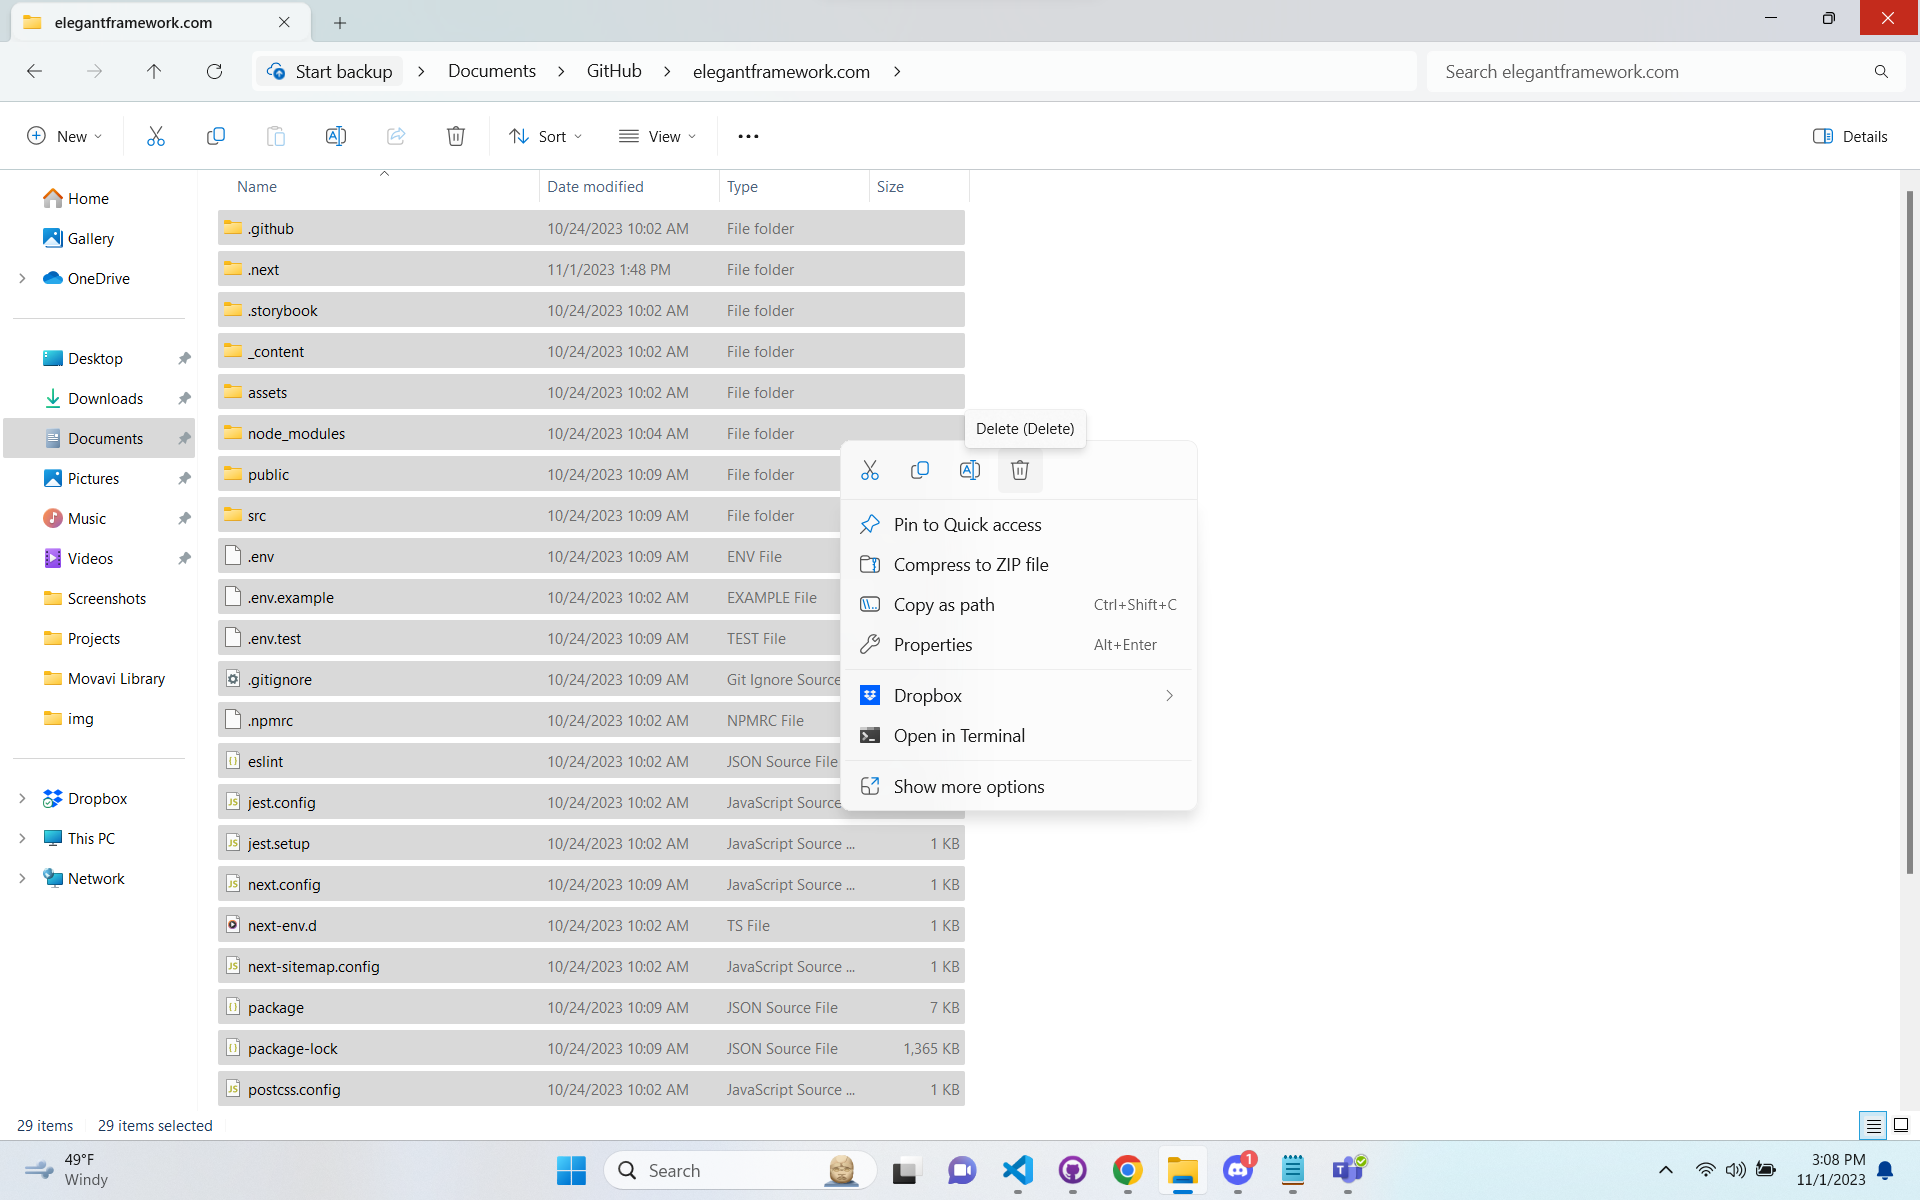Open GitHub Desktop from taskbar

pyautogui.click(x=1072, y=1170)
